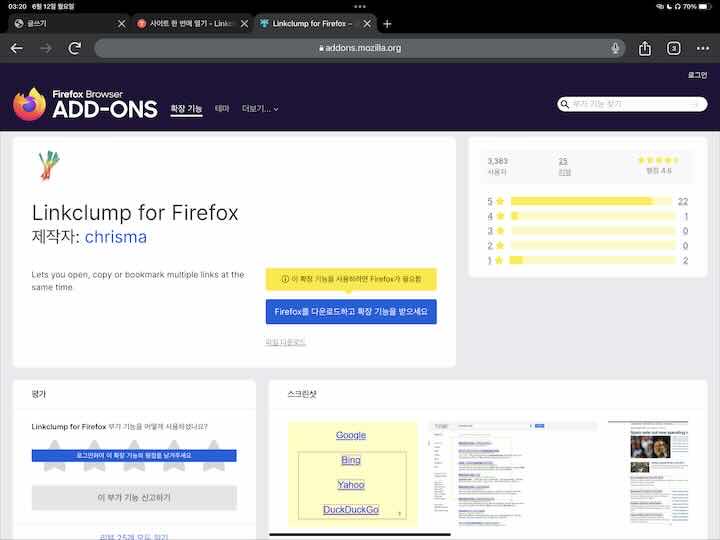Click the 스크린샷 section heading

point(302,394)
